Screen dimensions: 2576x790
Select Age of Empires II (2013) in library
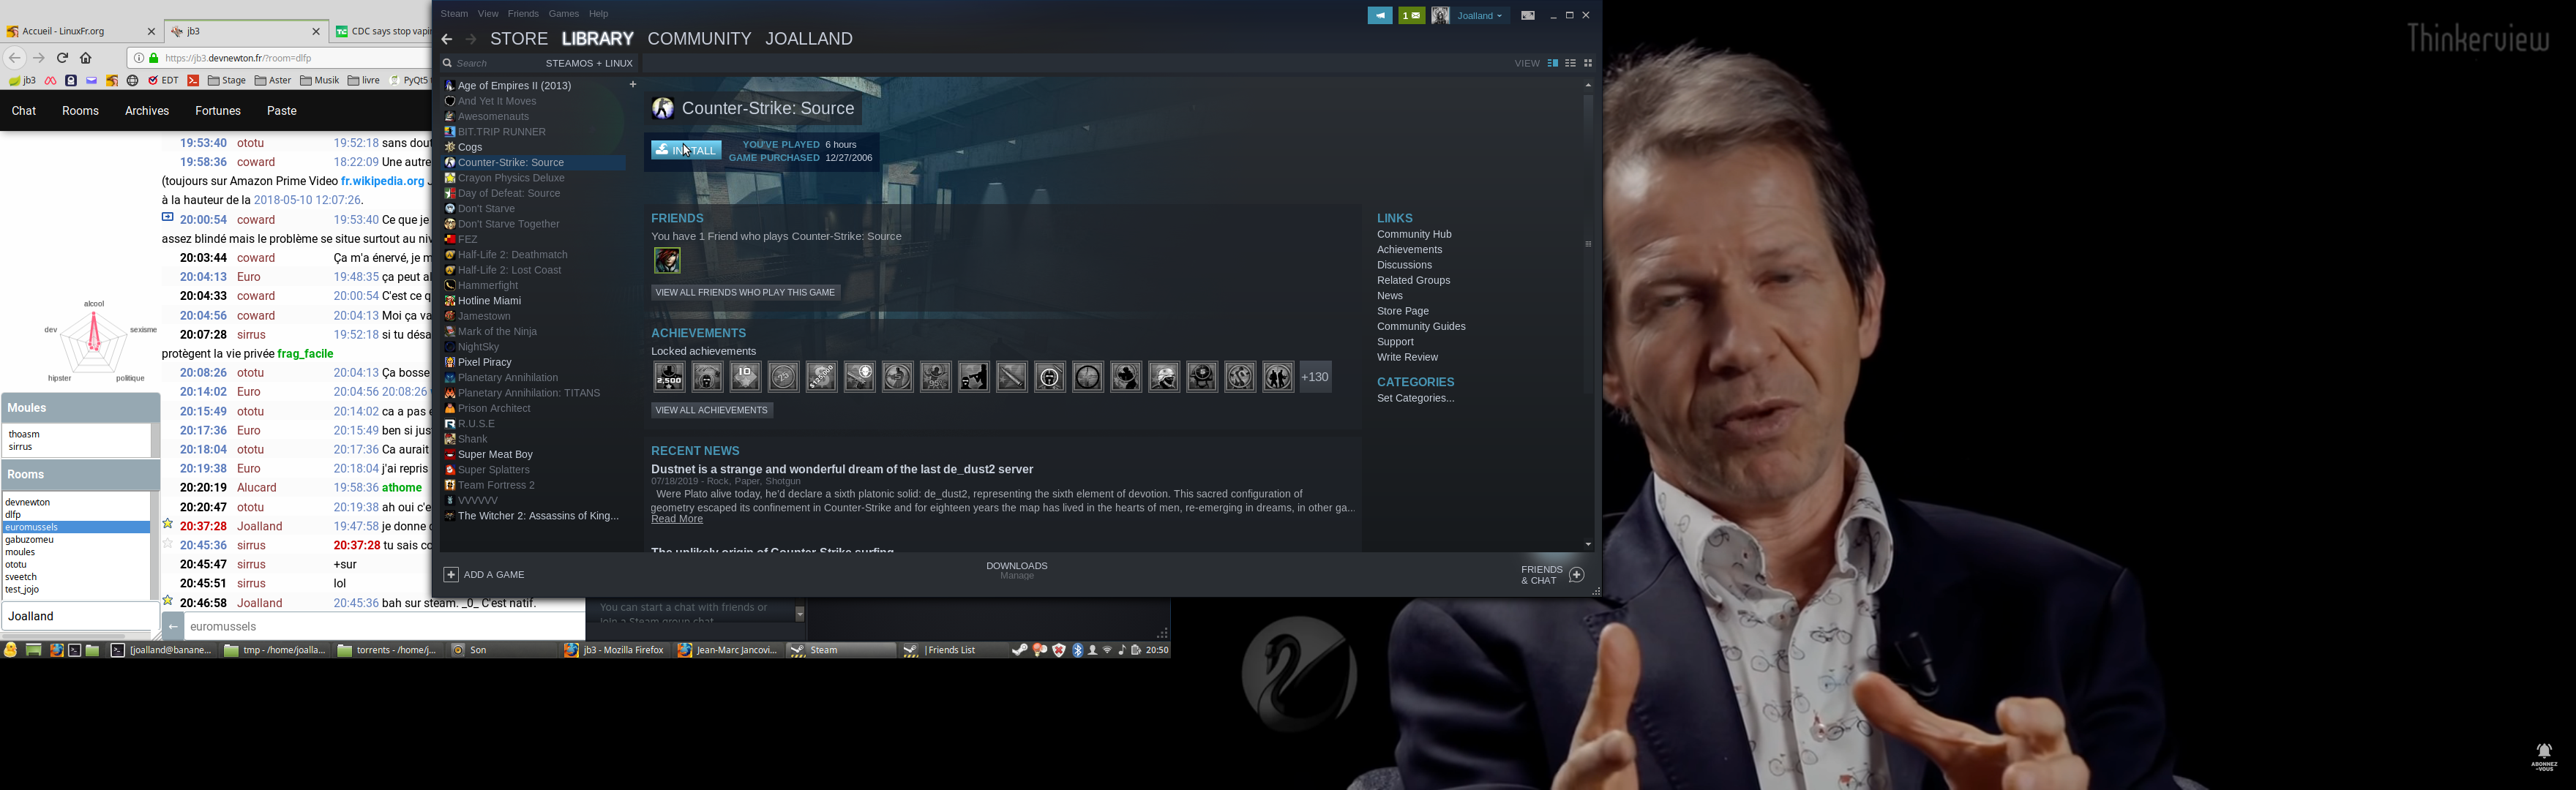pos(513,86)
